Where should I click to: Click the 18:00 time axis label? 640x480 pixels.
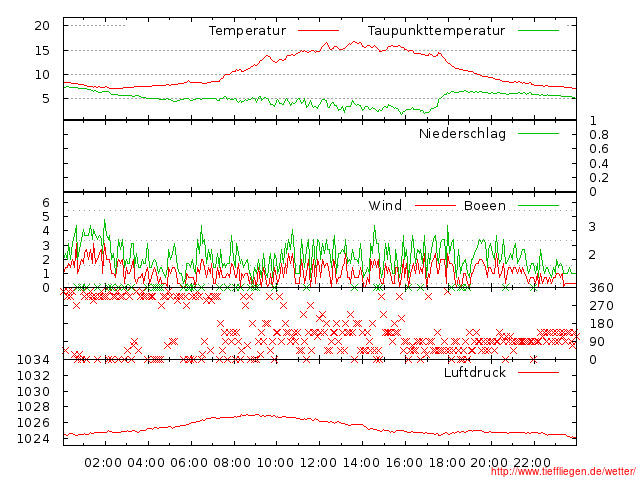pyautogui.click(x=447, y=463)
